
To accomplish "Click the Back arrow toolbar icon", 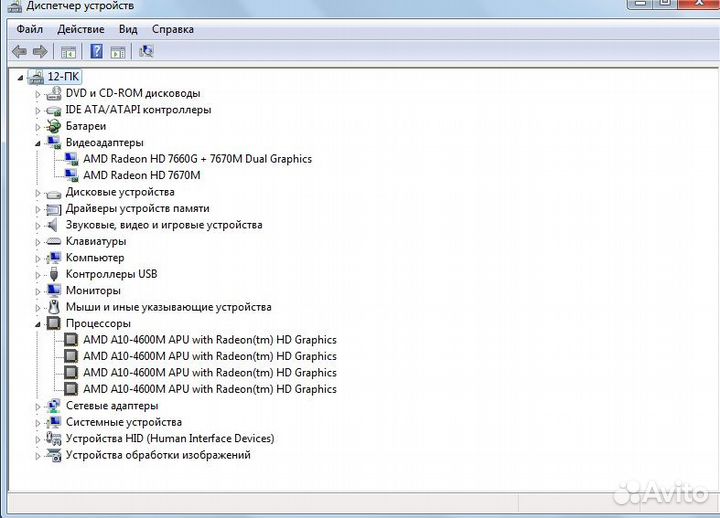I will pyautogui.click(x=19, y=51).
